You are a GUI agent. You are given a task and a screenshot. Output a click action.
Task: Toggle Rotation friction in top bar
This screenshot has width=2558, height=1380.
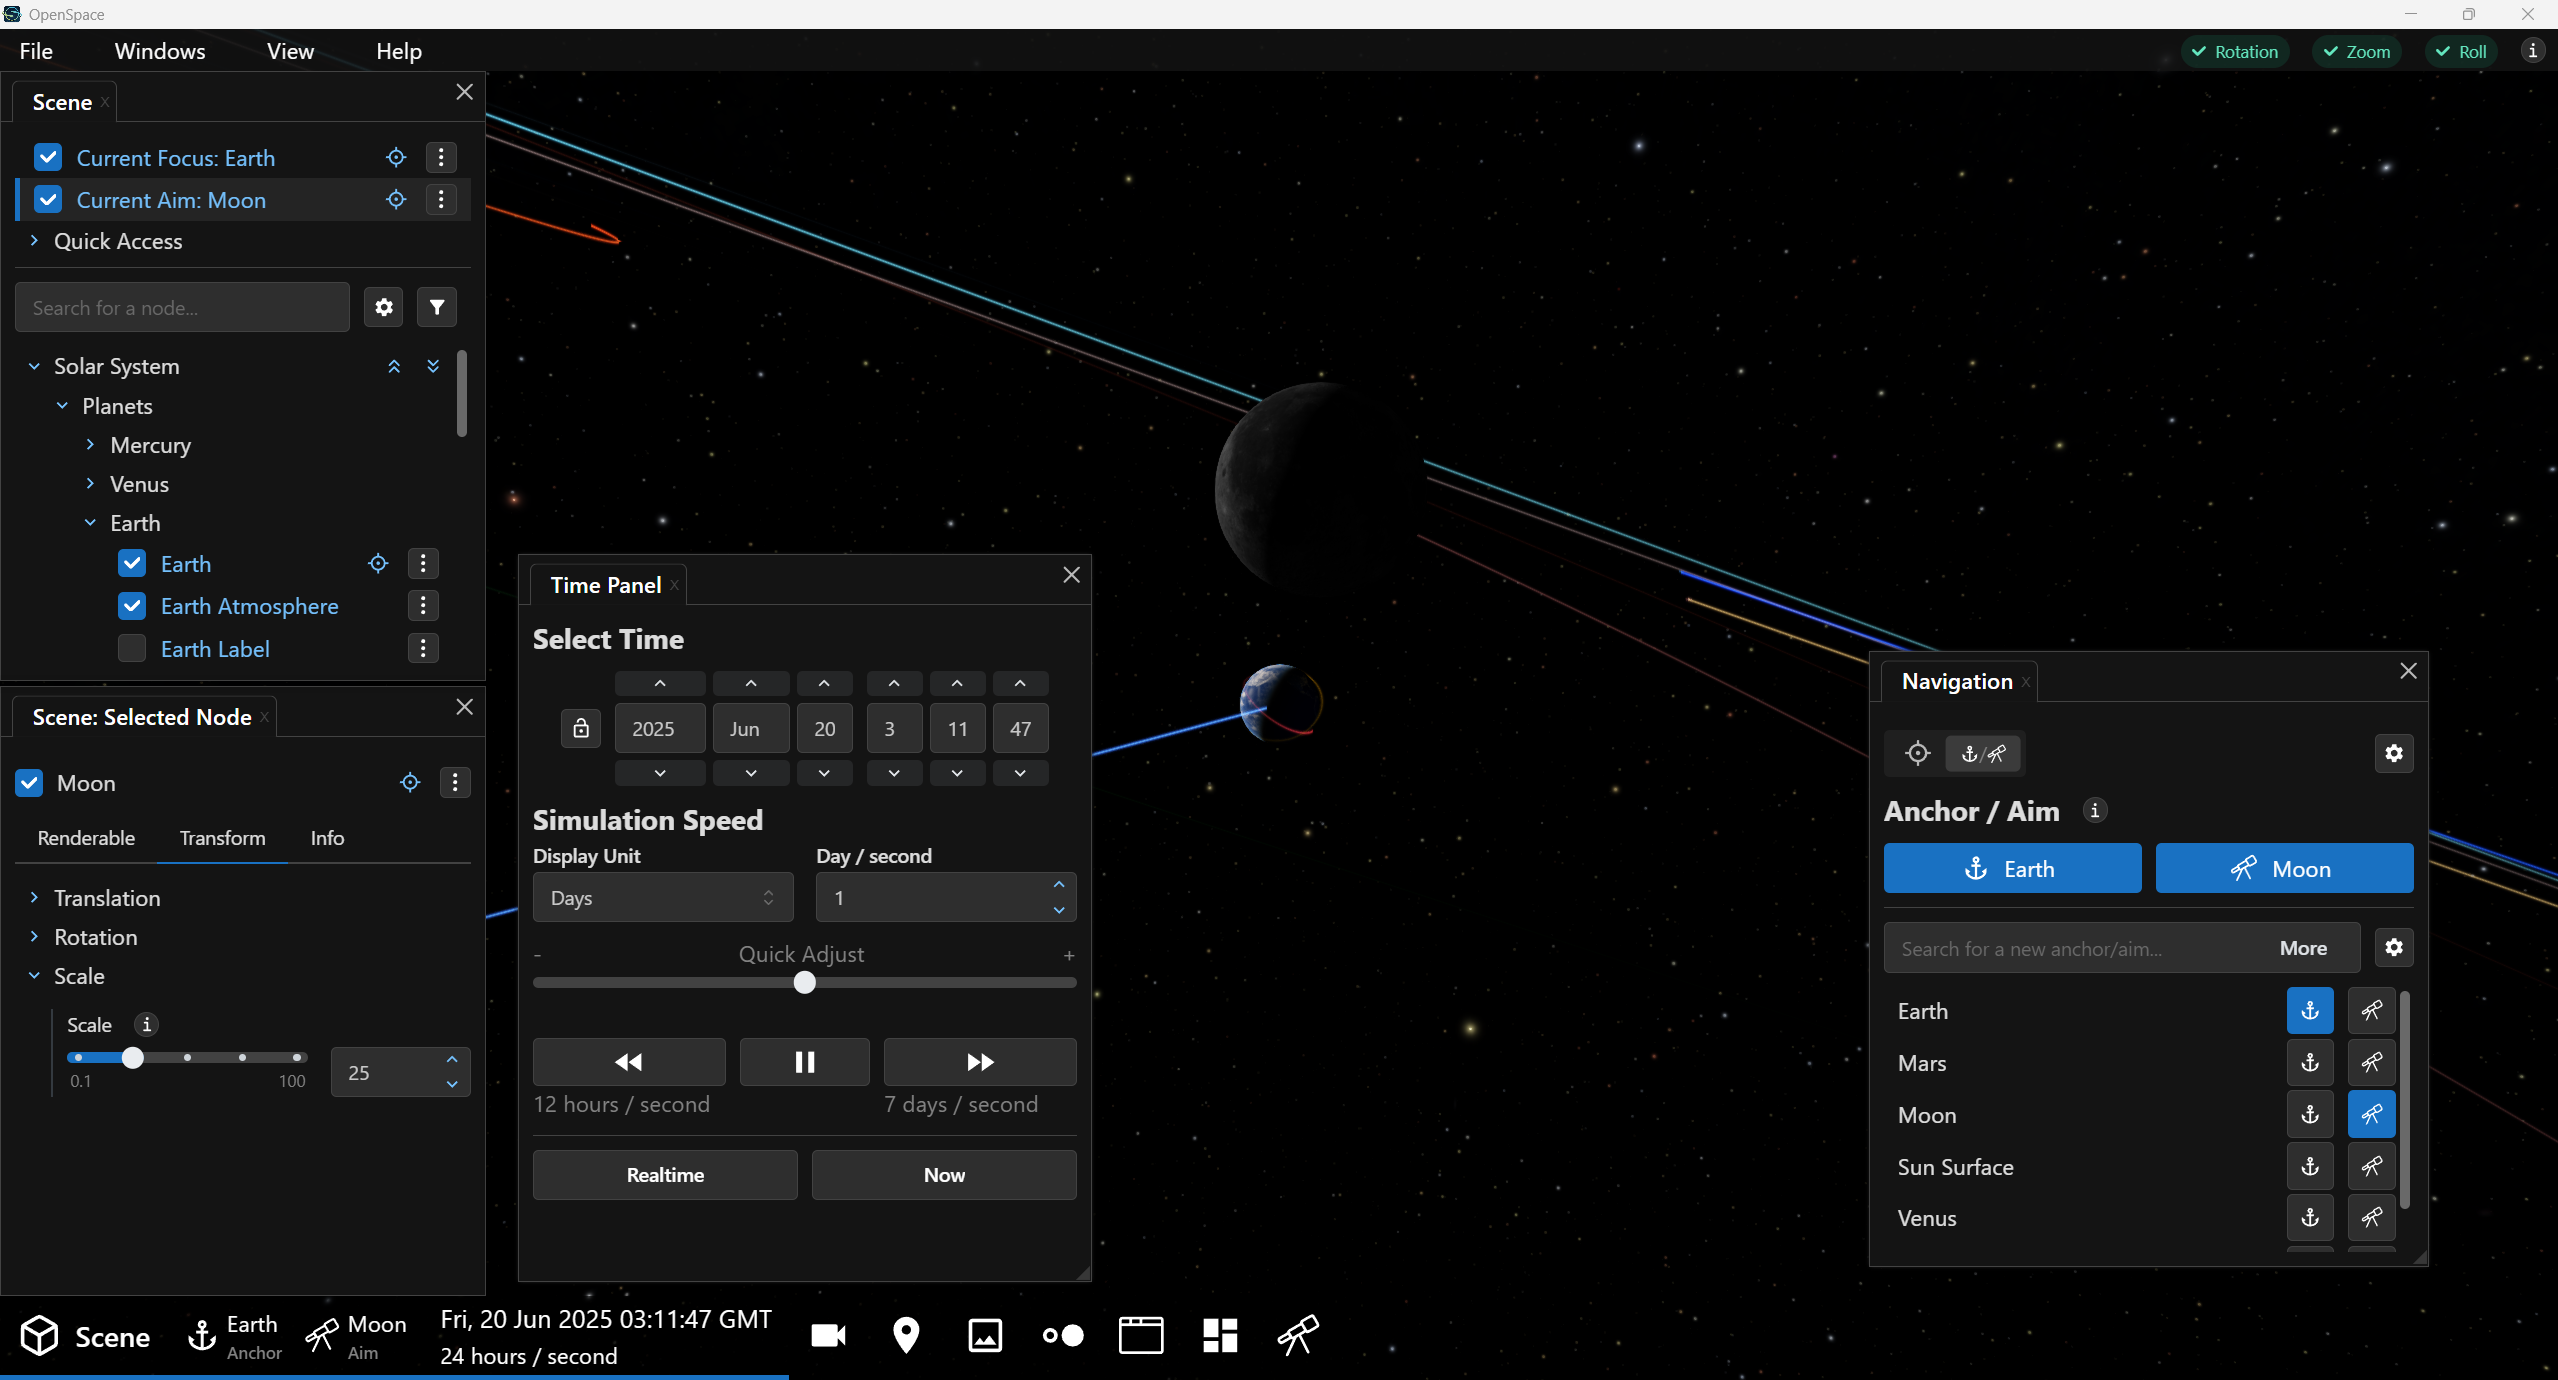(2235, 52)
